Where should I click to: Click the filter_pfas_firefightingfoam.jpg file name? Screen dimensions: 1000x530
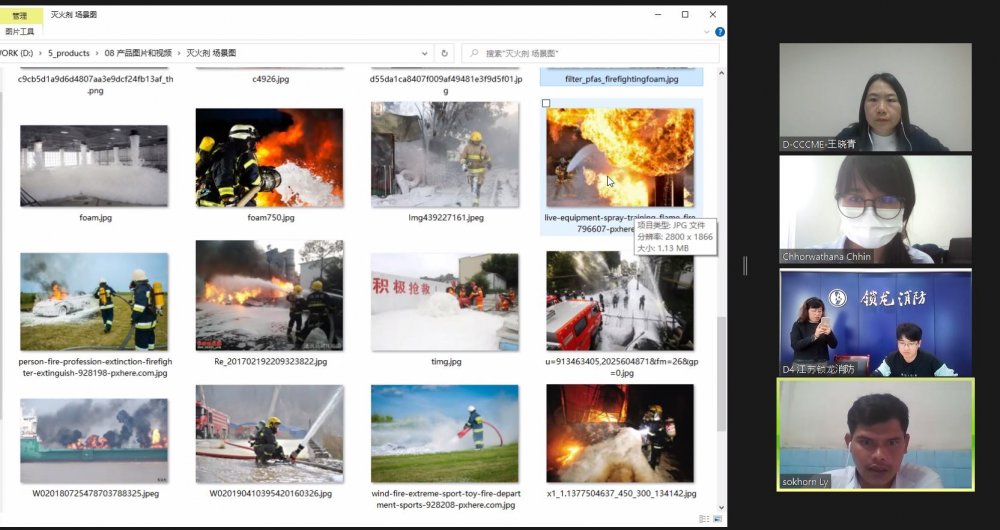(x=621, y=78)
